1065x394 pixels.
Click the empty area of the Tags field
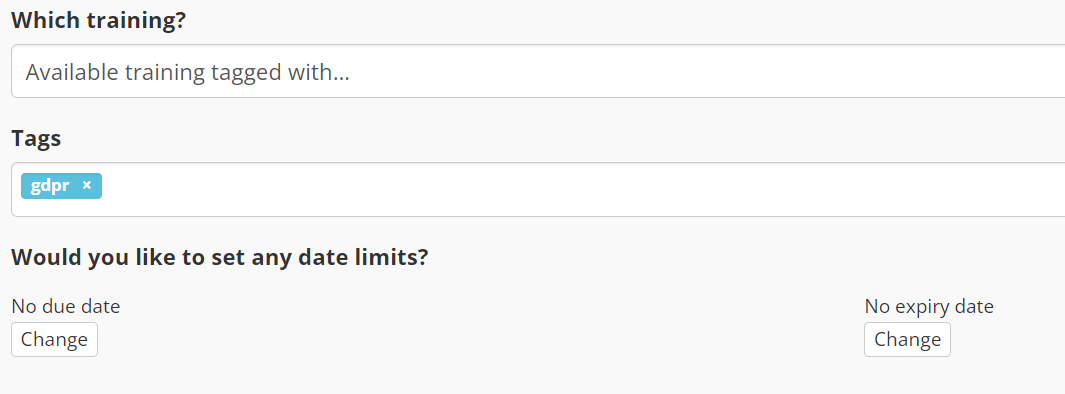click(584, 190)
